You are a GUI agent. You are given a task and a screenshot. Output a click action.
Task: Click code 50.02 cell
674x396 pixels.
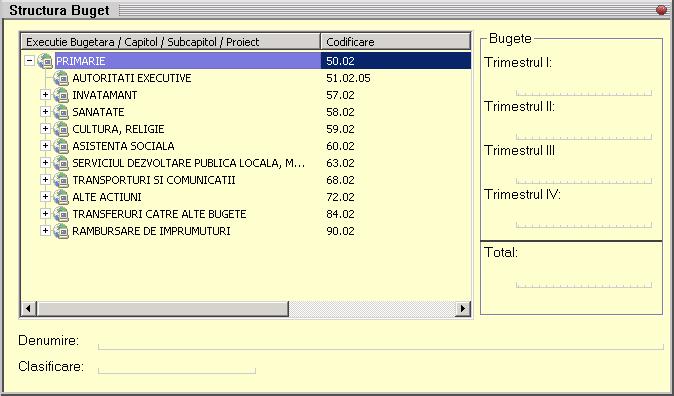point(340,61)
